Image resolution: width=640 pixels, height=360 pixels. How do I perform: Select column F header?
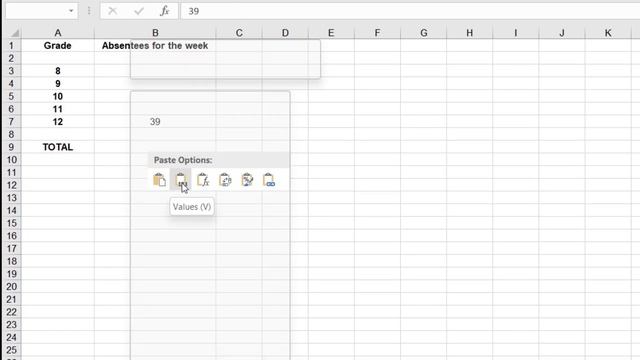tap(377, 33)
